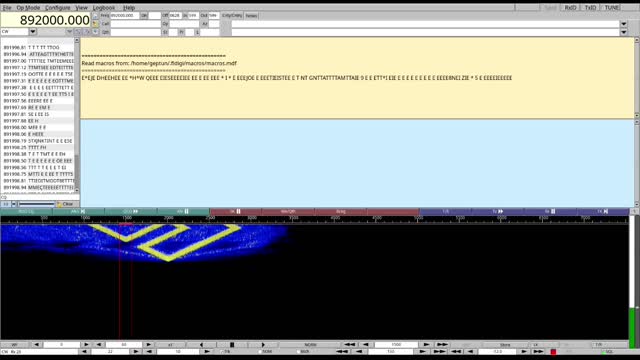Viewport: 640px width, 360px height.
Task: Click the red record indicator icon
Action: pyautogui.click(x=553, y=351)
